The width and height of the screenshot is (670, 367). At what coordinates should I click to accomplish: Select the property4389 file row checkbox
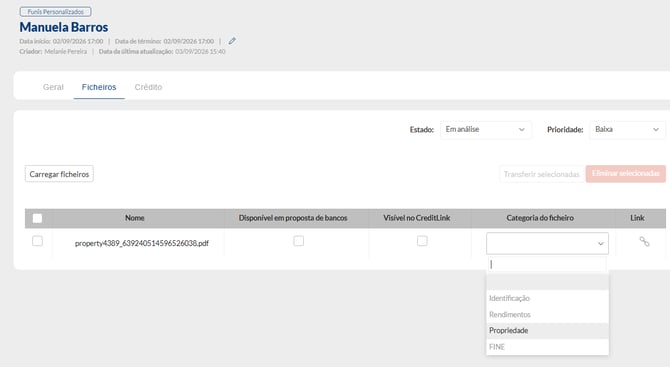[37, 241]
